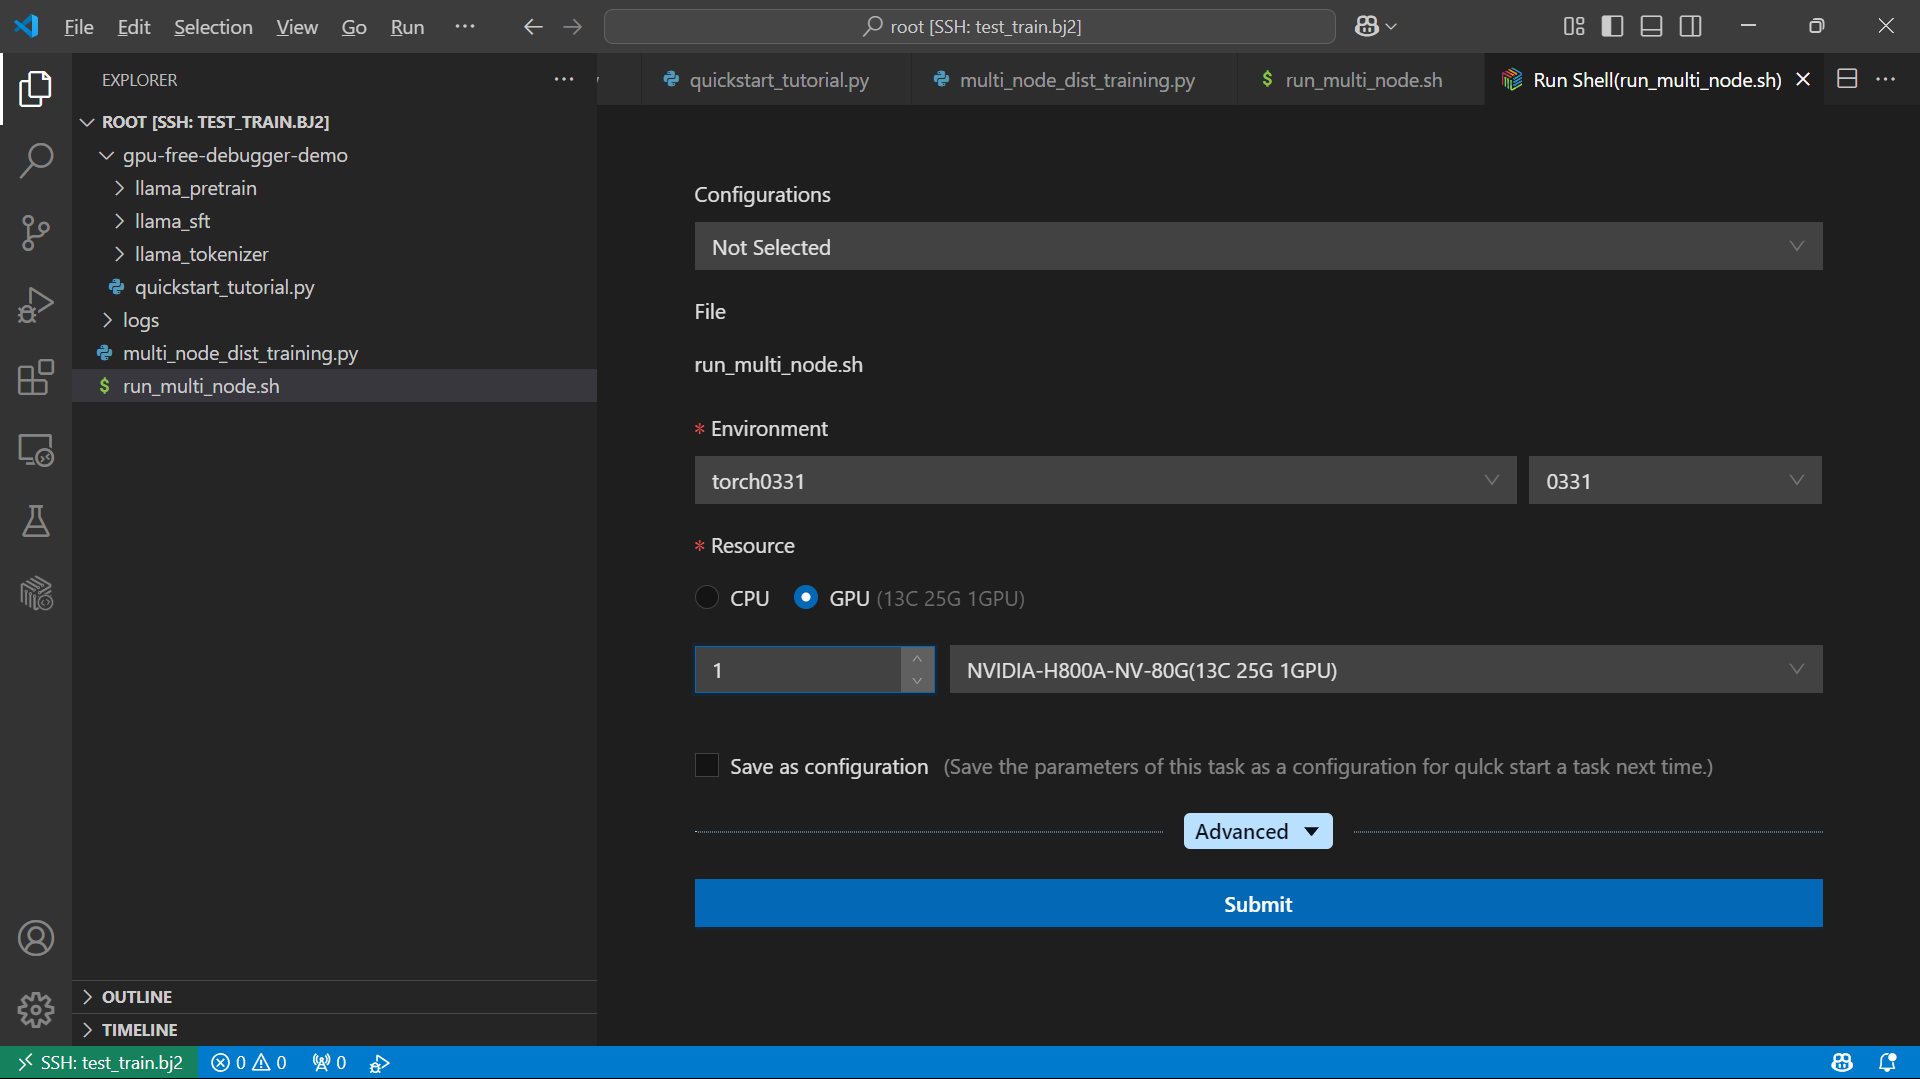1920x1079 pixels.
Task: Open the Selection menu
Action: 213,27
